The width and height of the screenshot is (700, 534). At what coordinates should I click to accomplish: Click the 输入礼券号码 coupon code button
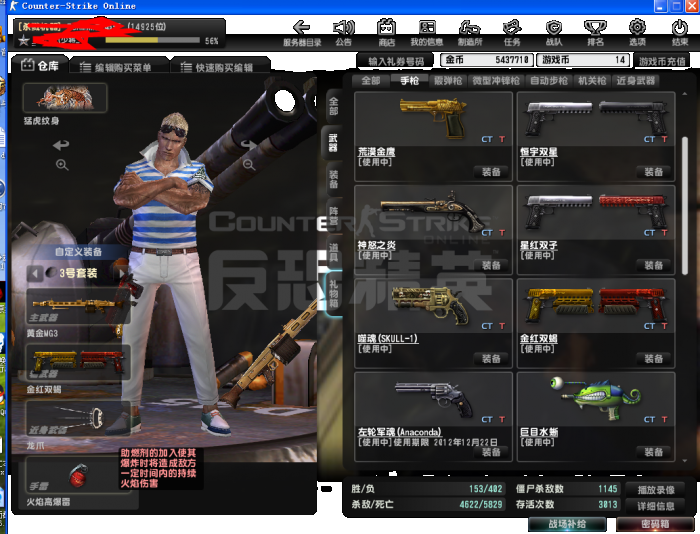tap(396, 61)
